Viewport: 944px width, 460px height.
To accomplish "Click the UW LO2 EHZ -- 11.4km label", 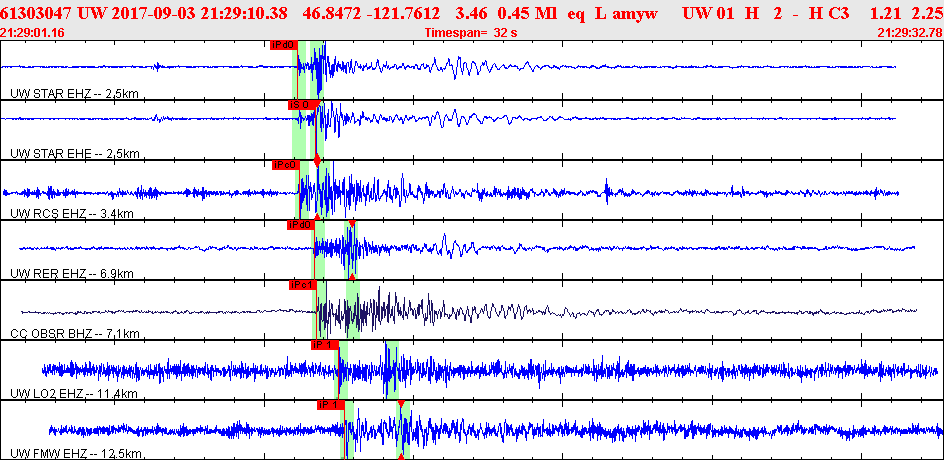I will click(75, 394).
